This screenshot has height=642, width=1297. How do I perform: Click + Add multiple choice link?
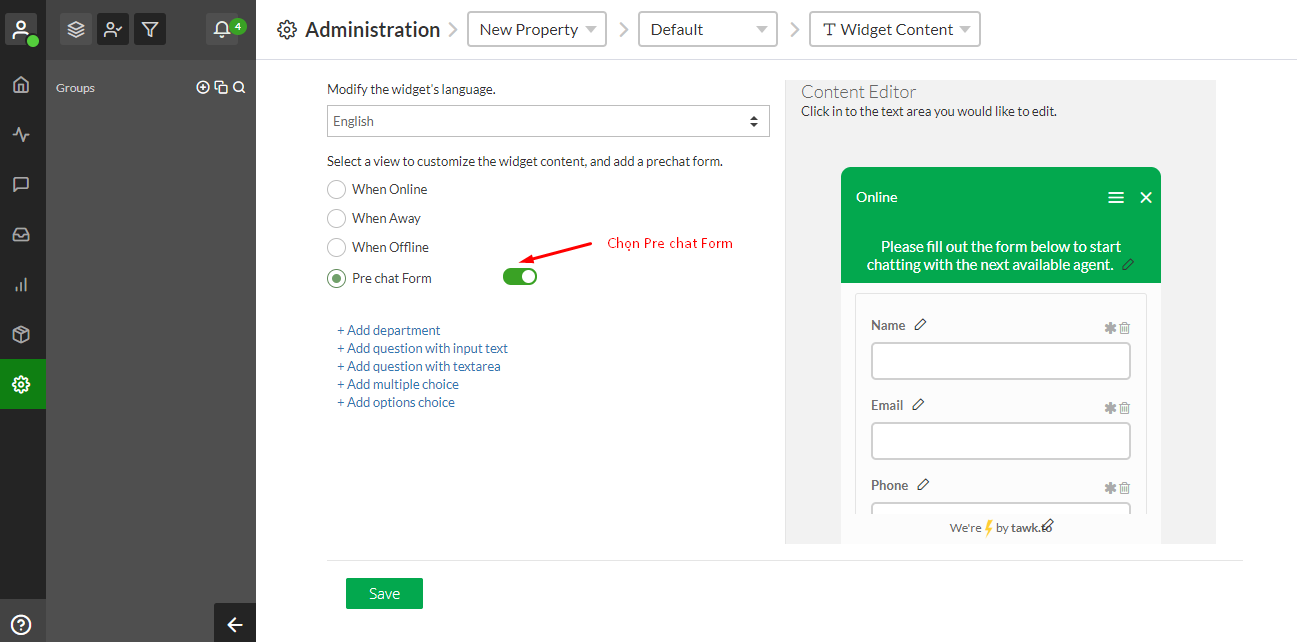tap(398, 384)
